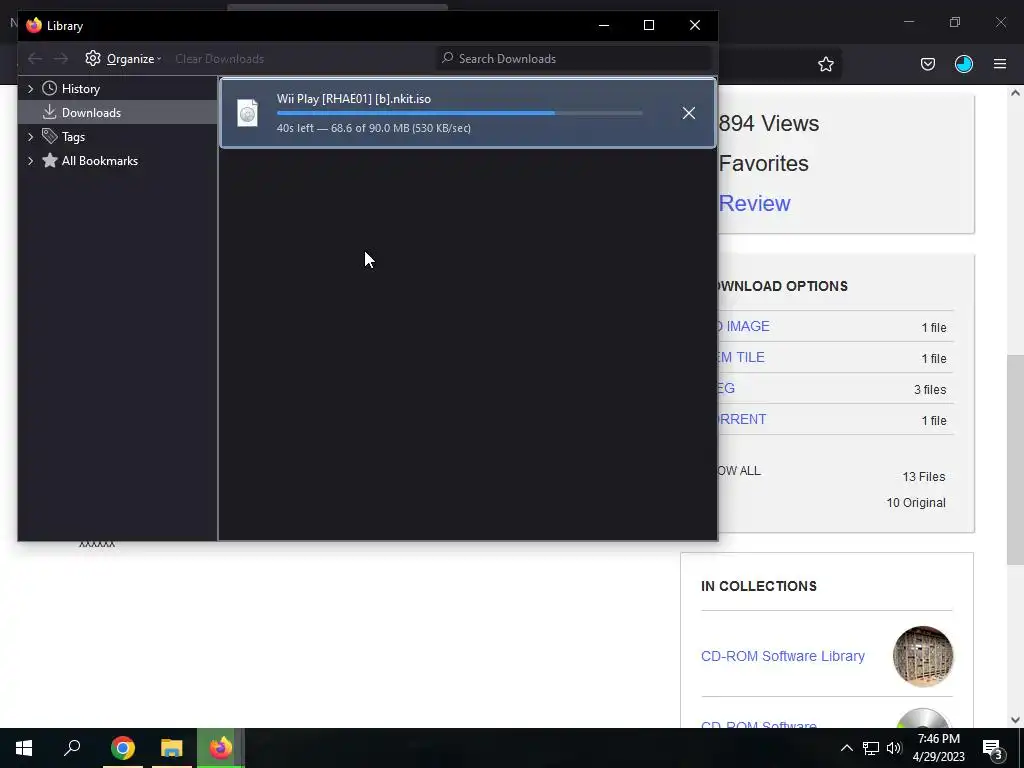Select Downloads in the sidebar
The image size is (1024, 768).
pos(91,113)
